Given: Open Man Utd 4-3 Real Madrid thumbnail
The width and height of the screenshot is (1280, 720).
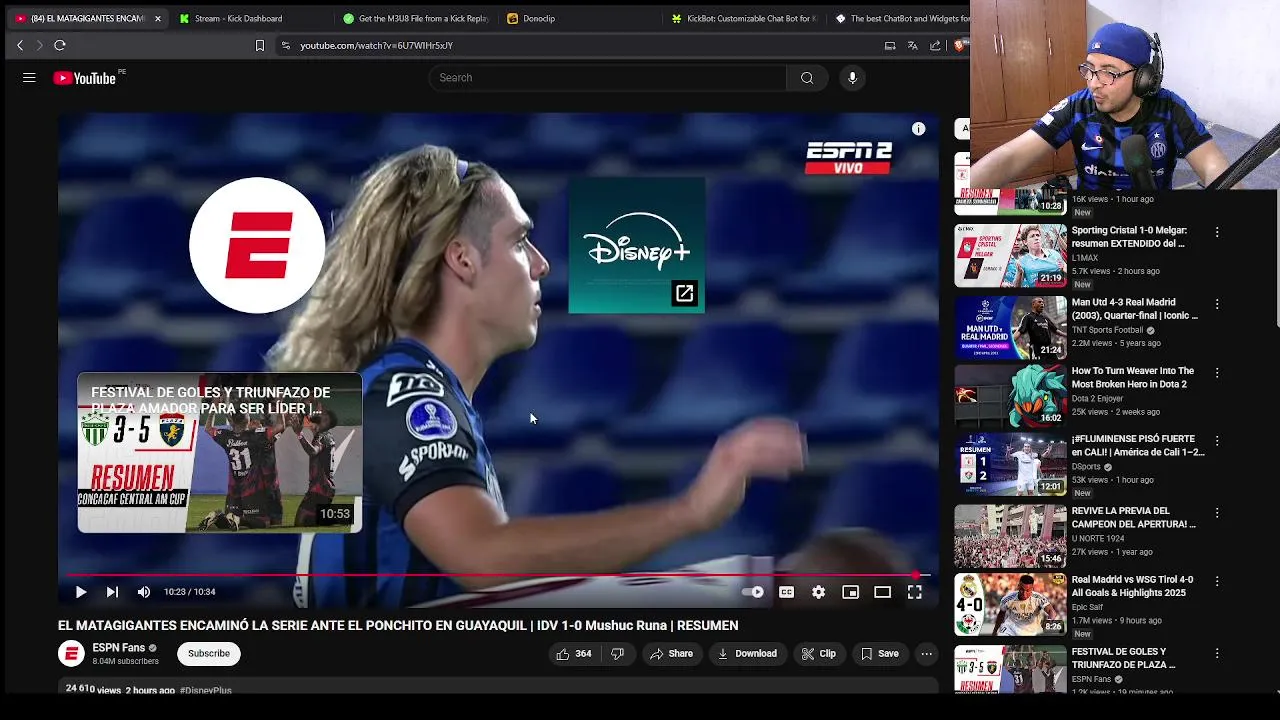Looking at the screenshot, I should coord(1010,327).
